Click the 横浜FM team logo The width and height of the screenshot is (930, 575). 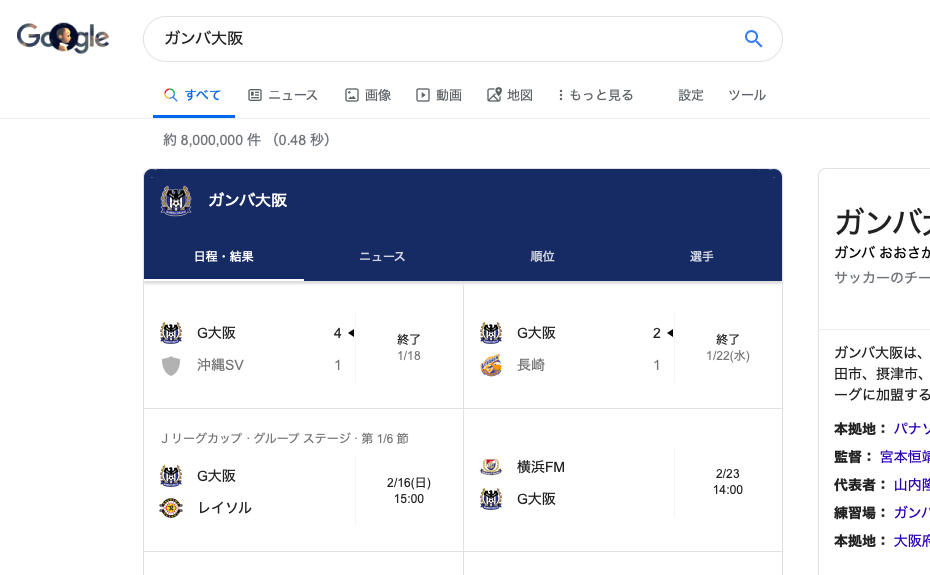click(491, 467)
